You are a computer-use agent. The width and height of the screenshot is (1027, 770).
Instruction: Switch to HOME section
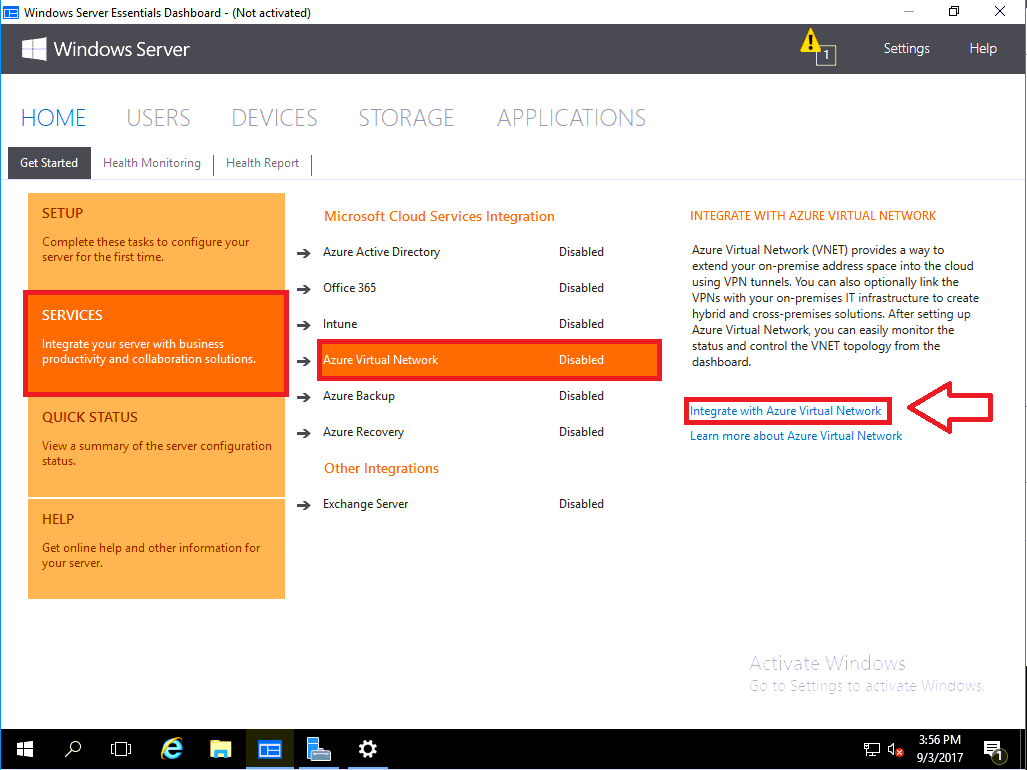click(x=53, y=118)
